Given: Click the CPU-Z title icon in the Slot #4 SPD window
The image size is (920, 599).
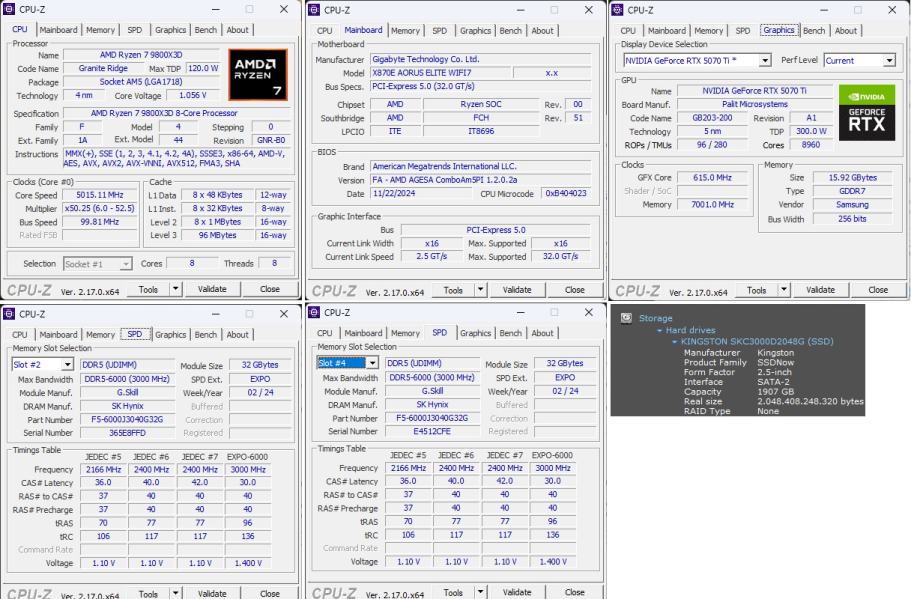Looking at the screenshot, I should pyautogui.click(x=314, y=313).
